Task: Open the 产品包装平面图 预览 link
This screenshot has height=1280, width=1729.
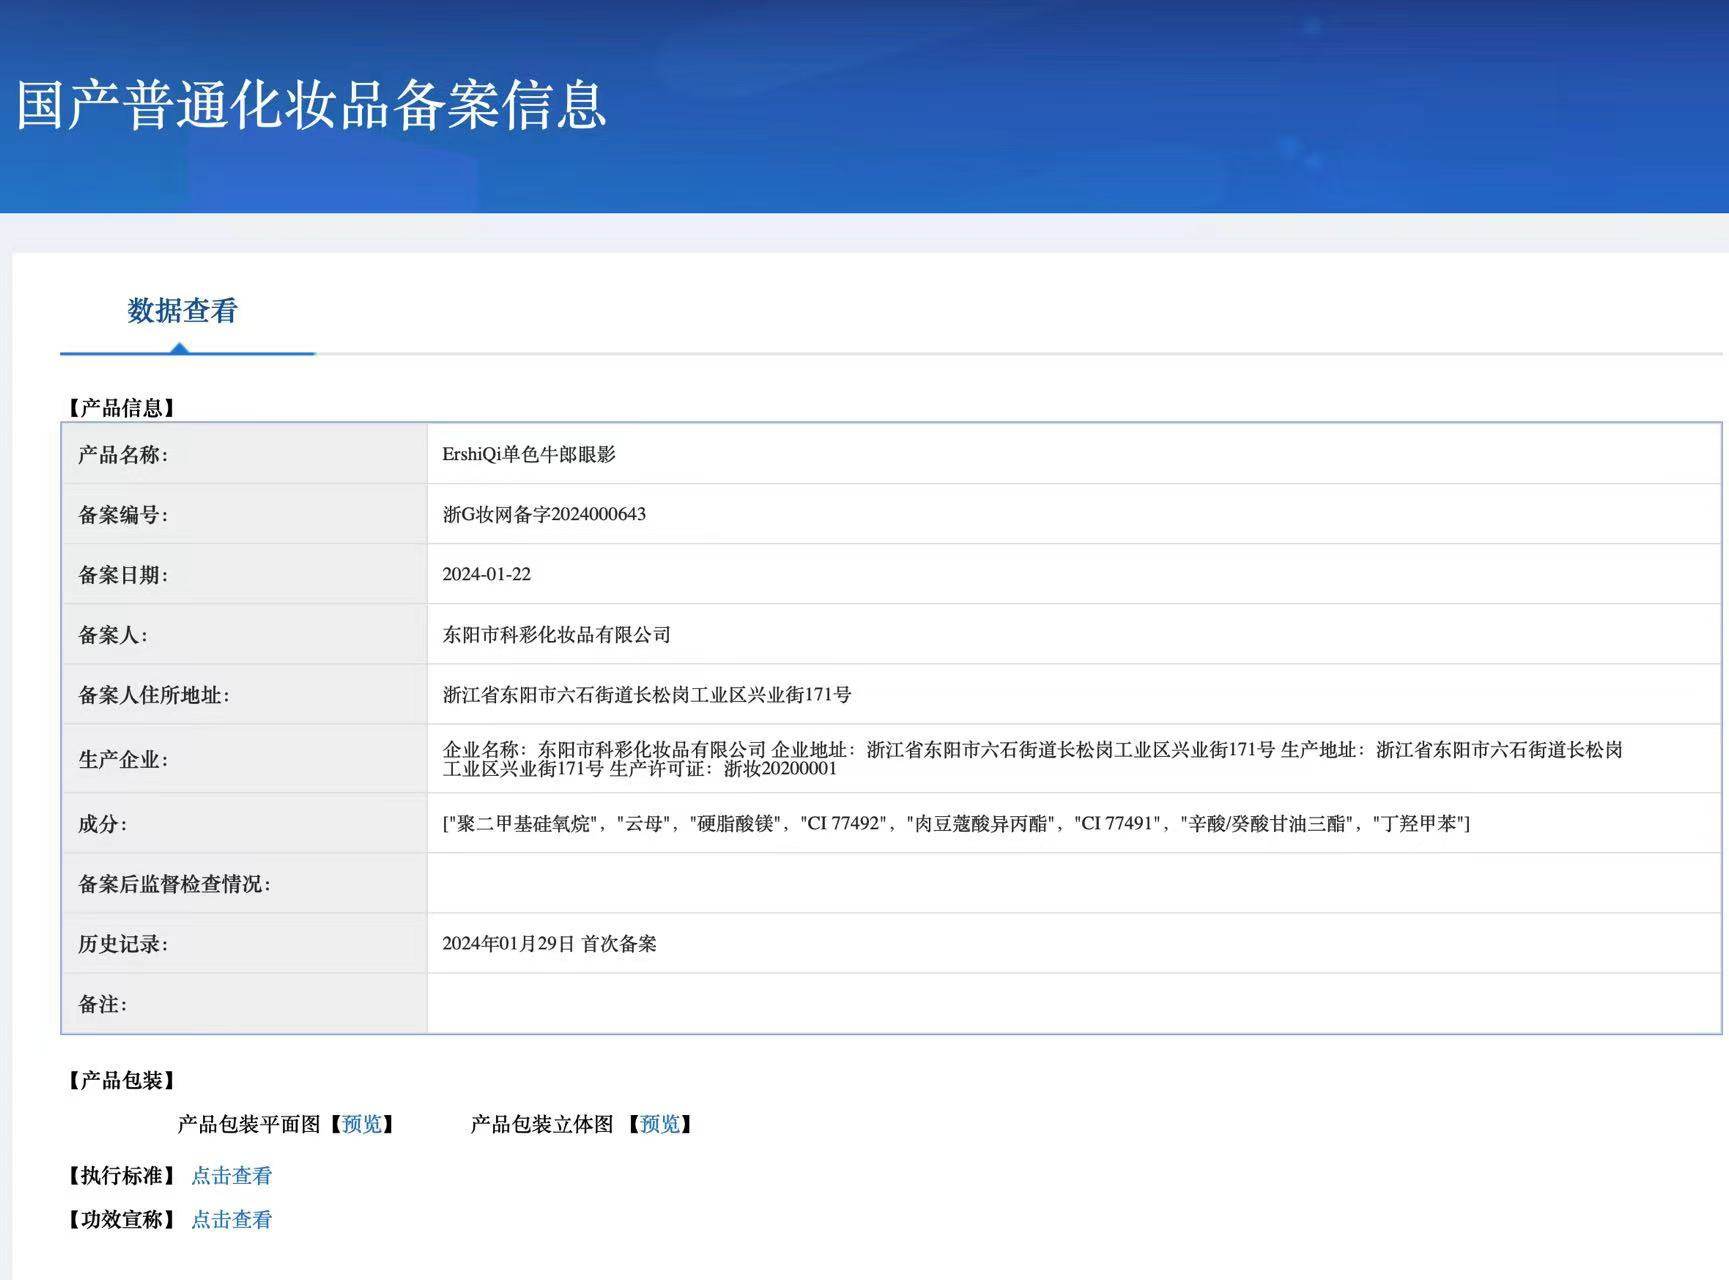Action: click(x=362, y=1124)
